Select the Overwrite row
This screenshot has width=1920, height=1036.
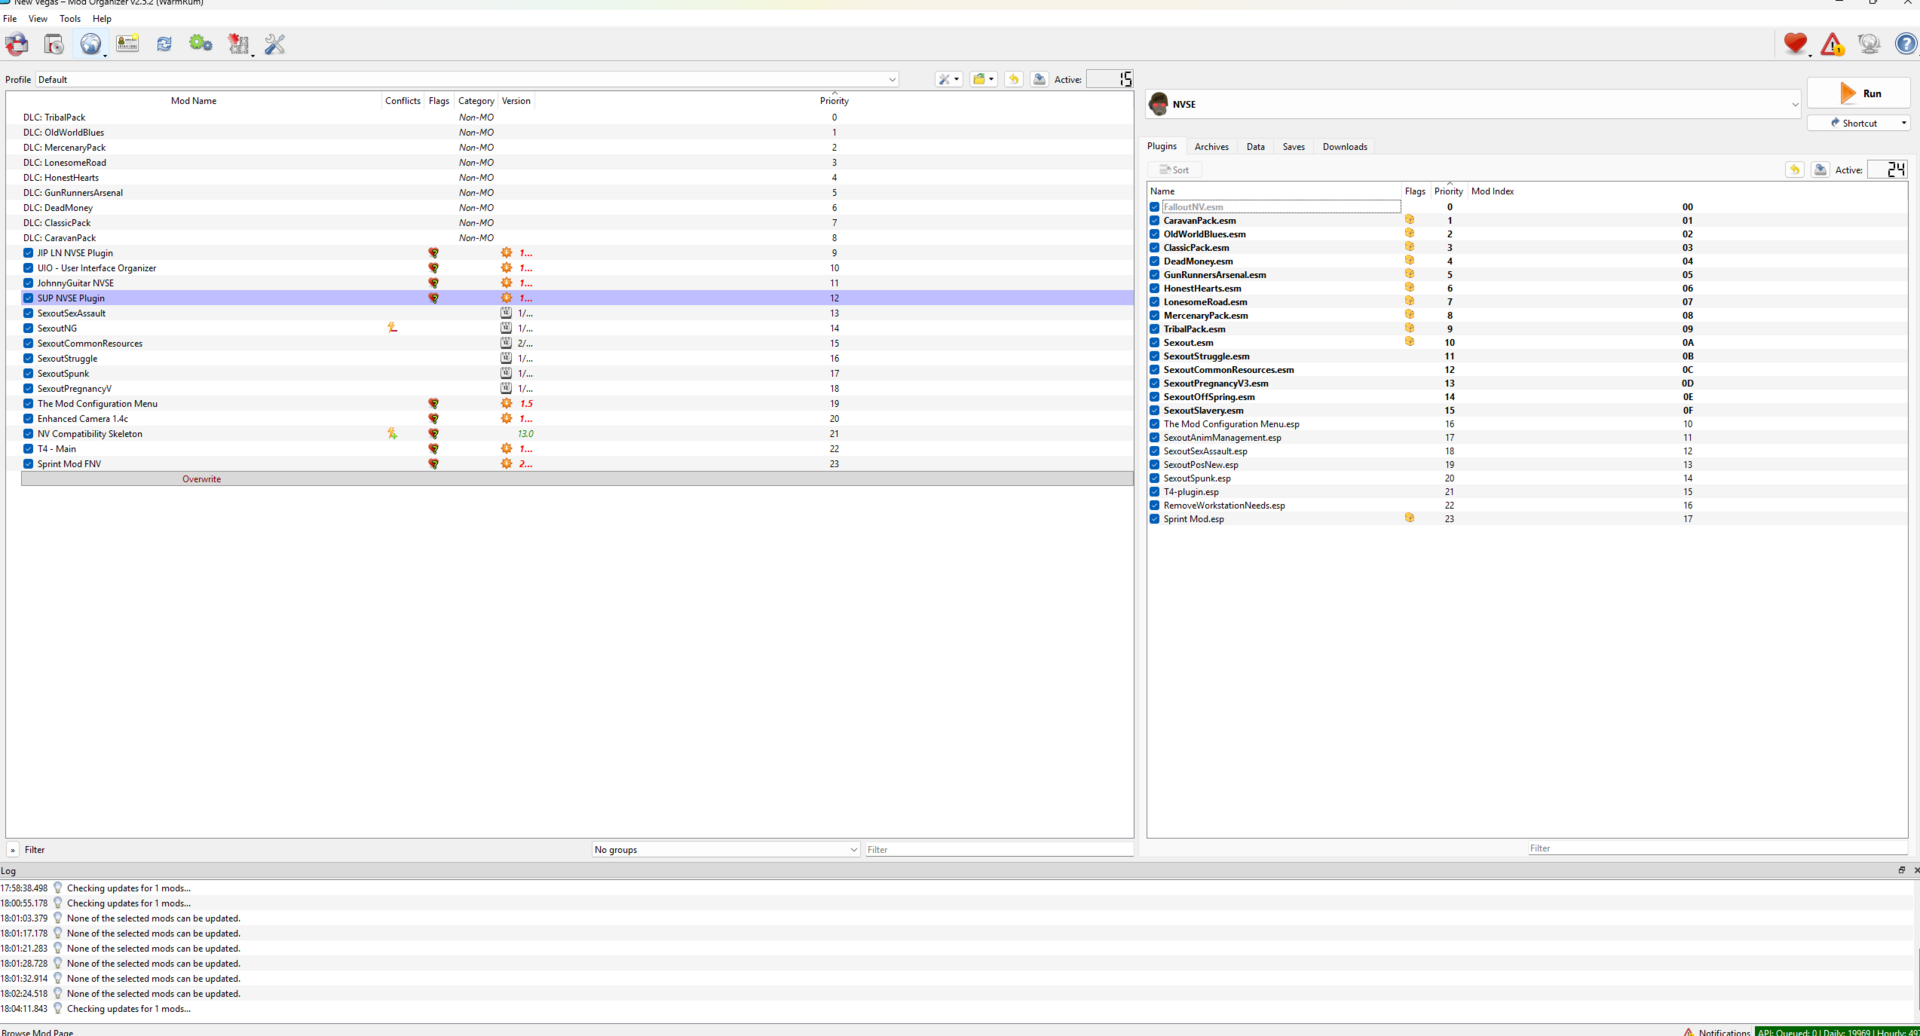point(577,479)
